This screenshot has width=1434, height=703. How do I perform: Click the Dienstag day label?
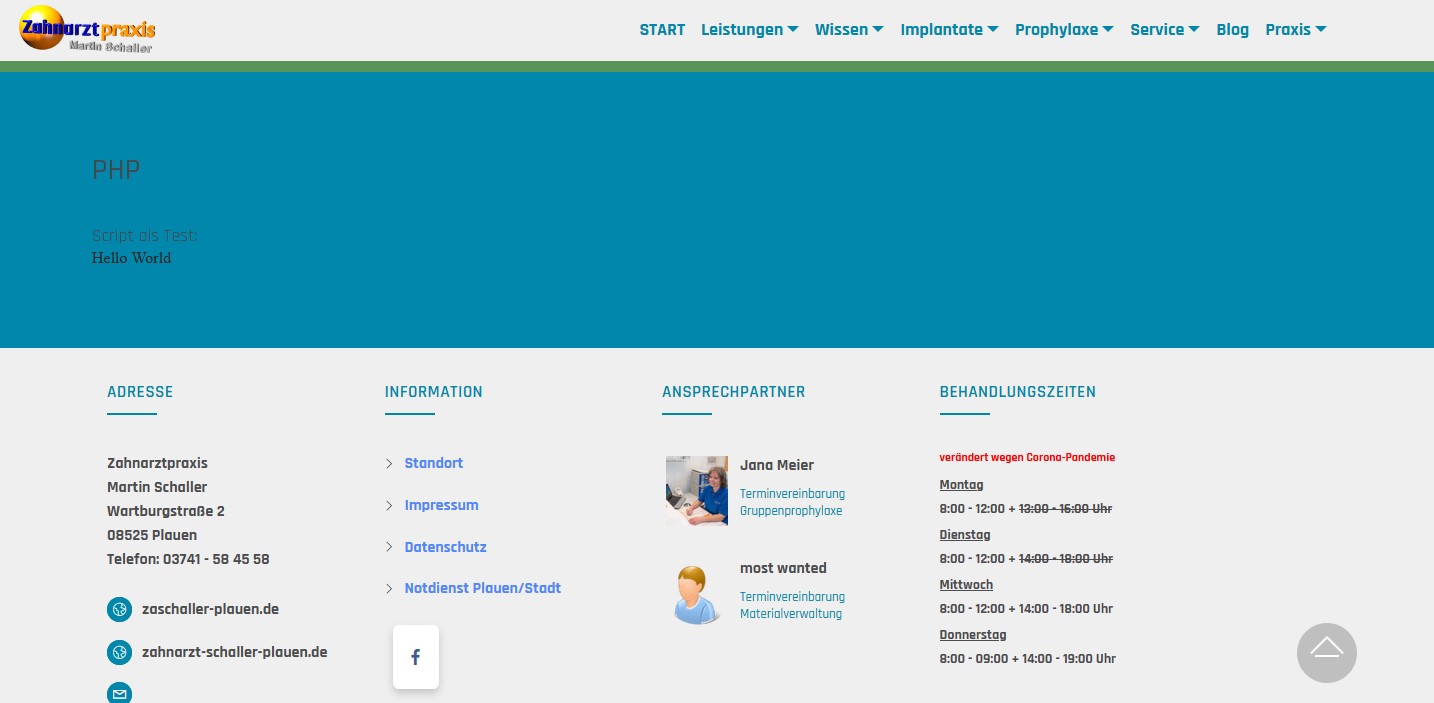(965, 535)
